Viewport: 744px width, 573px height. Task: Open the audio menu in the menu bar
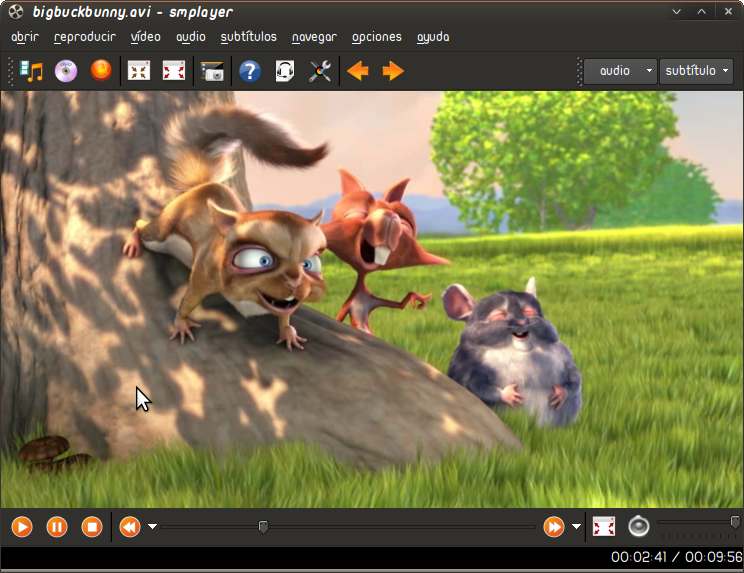[x=191, y=37]
